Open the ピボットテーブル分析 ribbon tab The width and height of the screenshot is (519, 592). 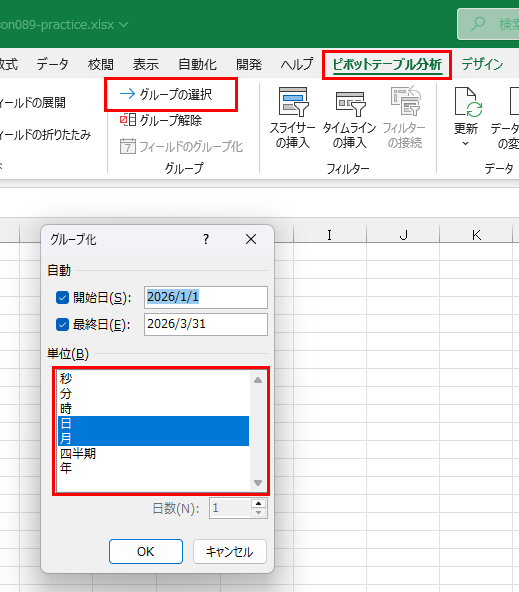coord(387,65)
